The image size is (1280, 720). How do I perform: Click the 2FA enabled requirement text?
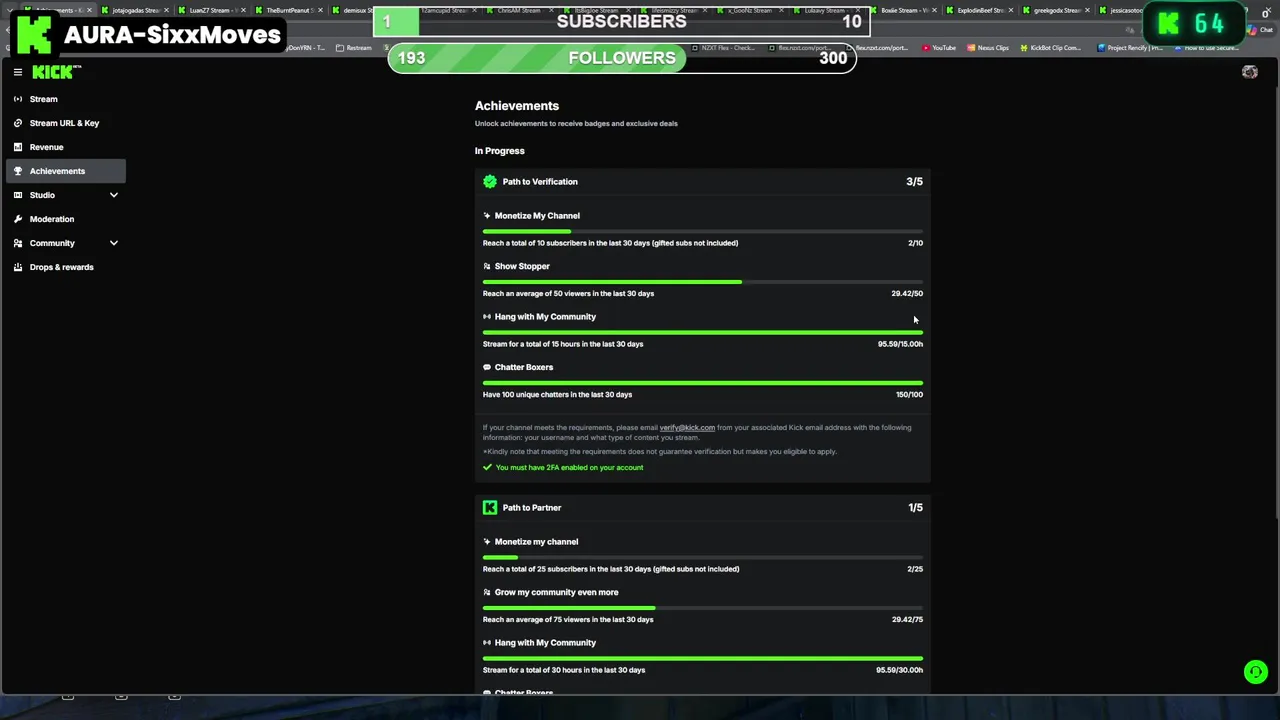(569, 468)
